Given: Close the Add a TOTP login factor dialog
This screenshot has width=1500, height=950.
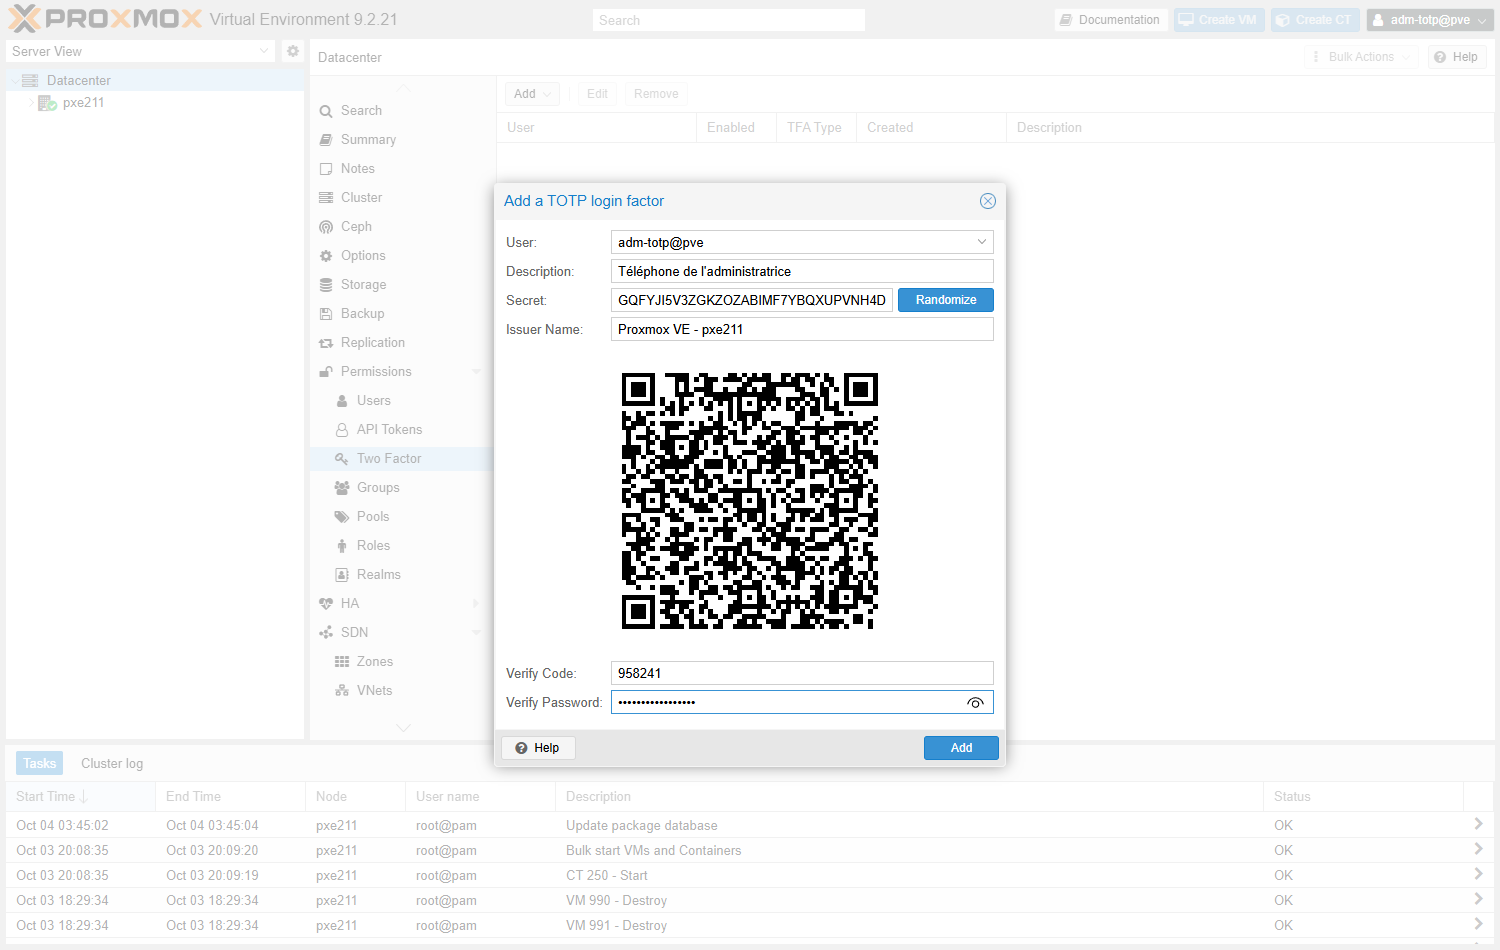Looking at the screenshot, I should 988,201.
